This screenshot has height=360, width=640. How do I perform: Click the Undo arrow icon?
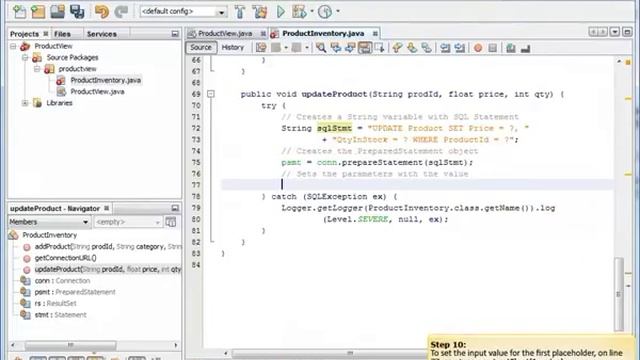click(102, 11)
